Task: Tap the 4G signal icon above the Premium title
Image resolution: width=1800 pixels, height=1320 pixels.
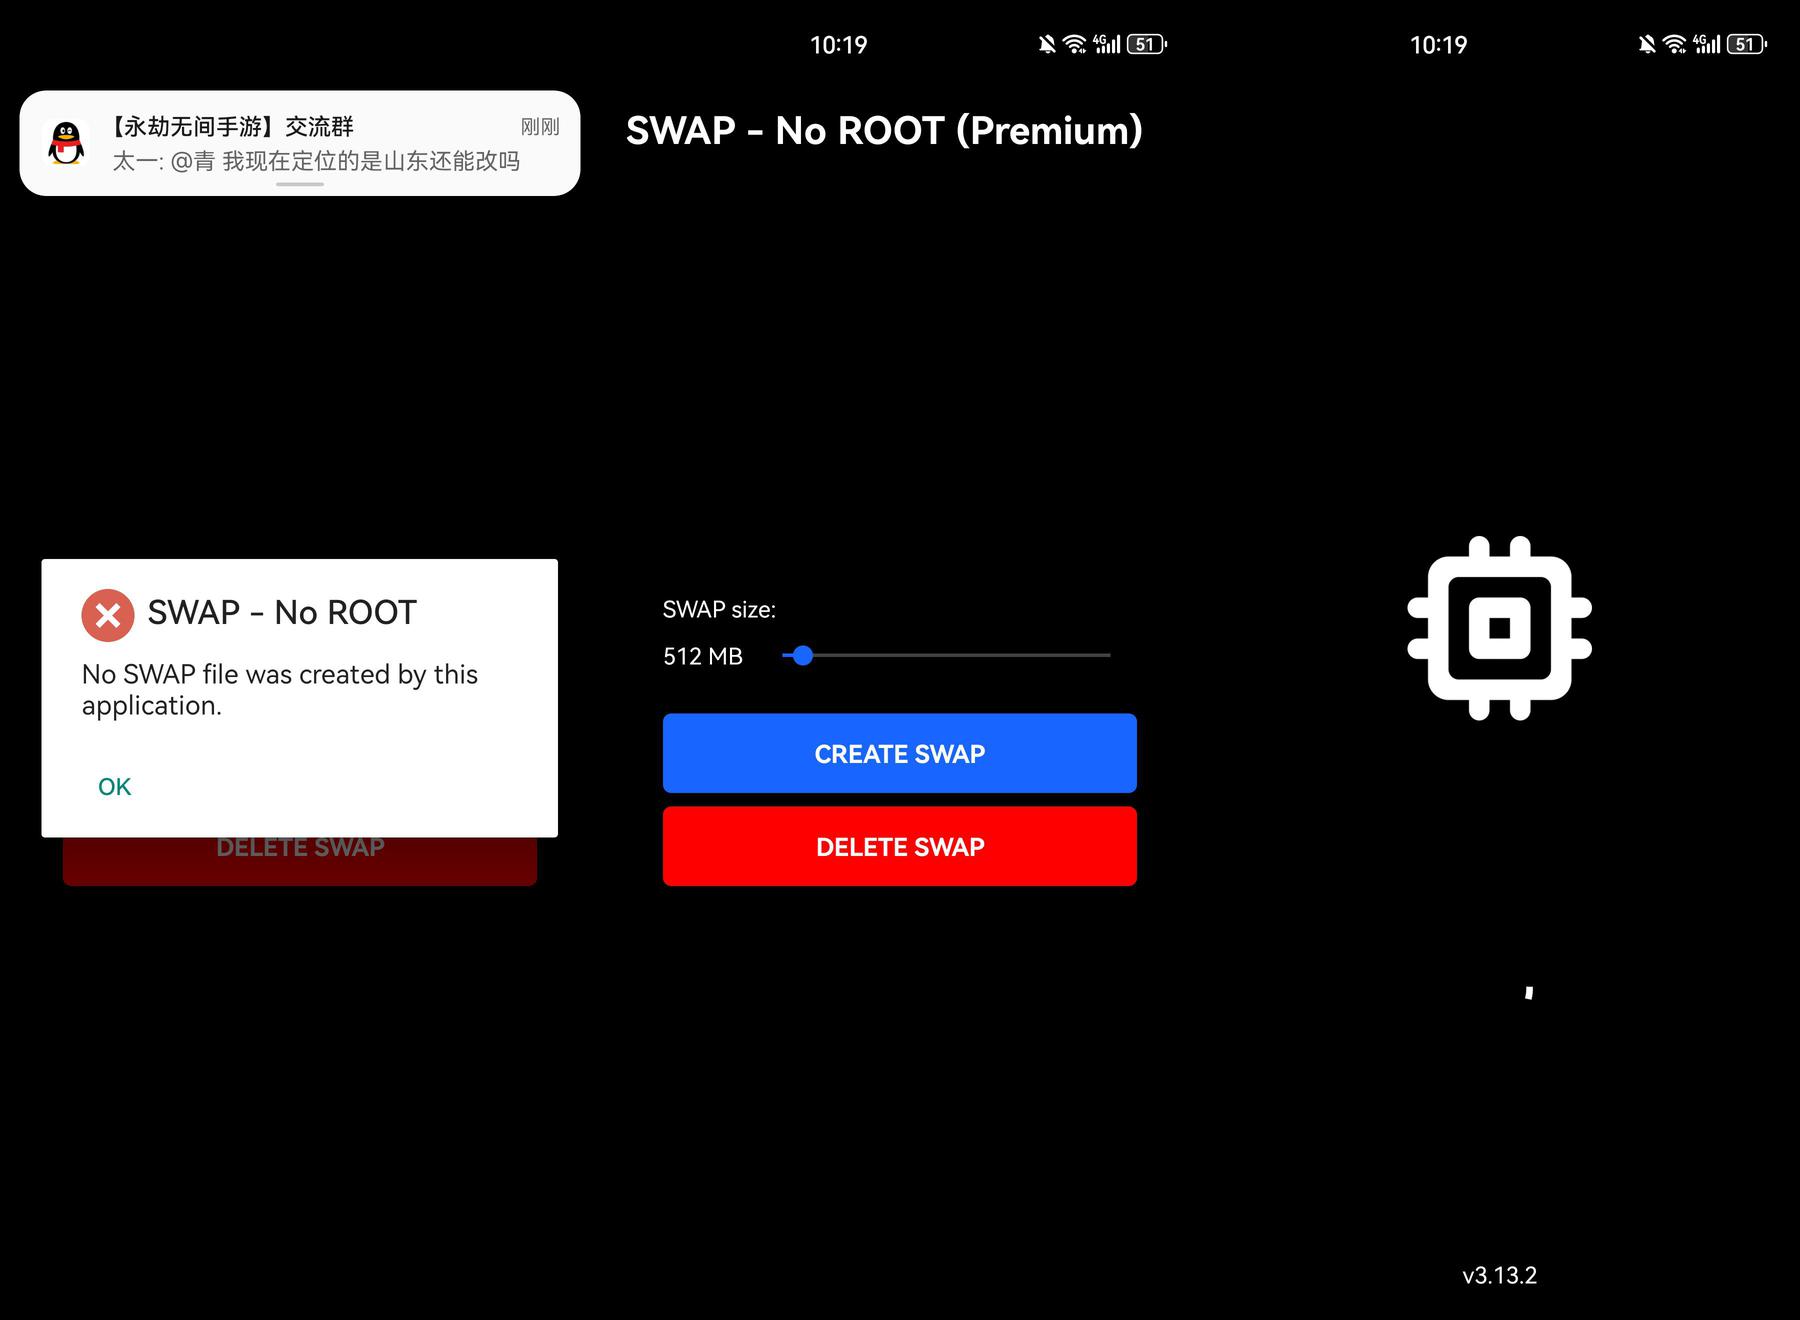Action: [1106, 44]
